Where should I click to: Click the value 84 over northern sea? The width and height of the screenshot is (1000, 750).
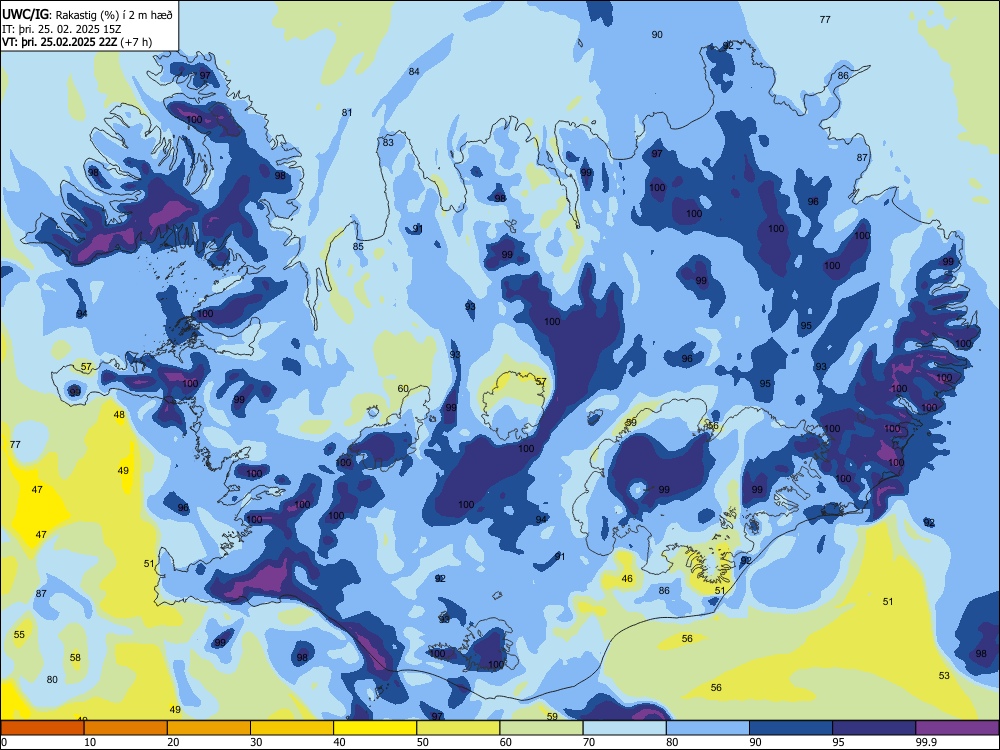[x=414, y=71]
